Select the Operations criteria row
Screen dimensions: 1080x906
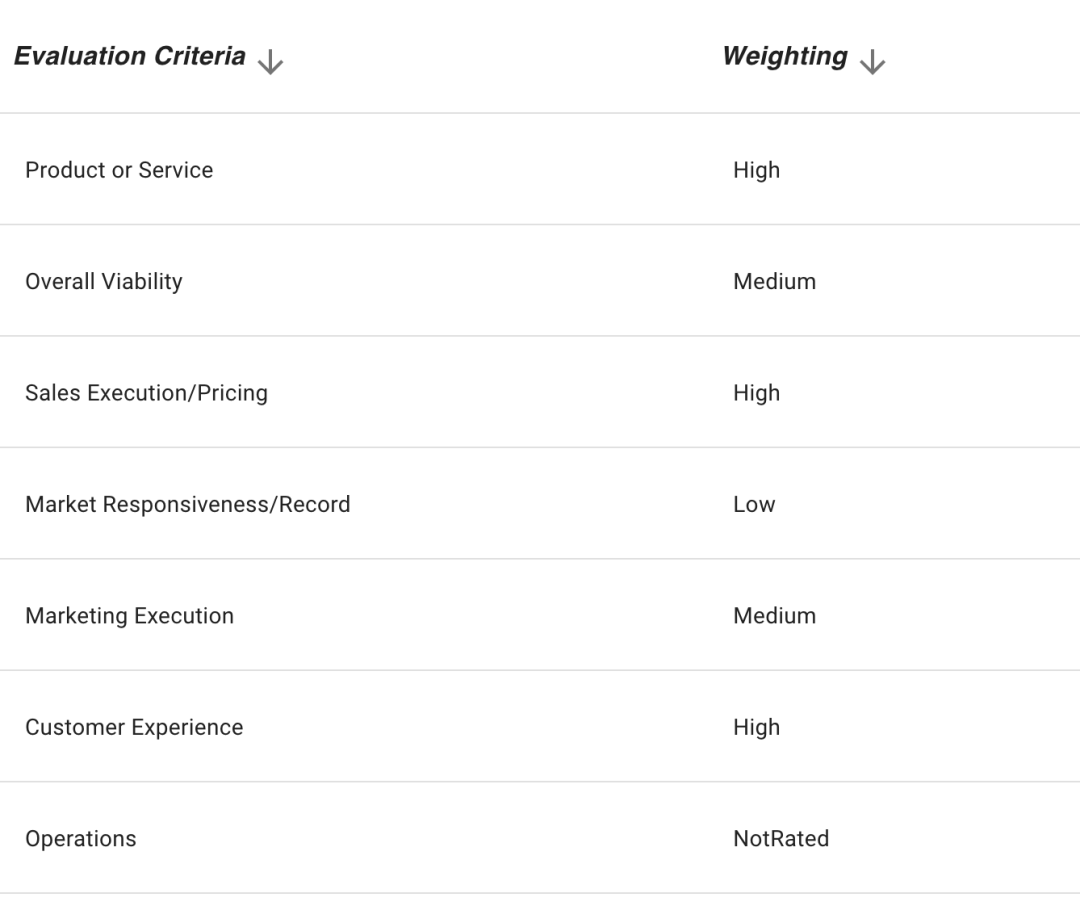540,838
